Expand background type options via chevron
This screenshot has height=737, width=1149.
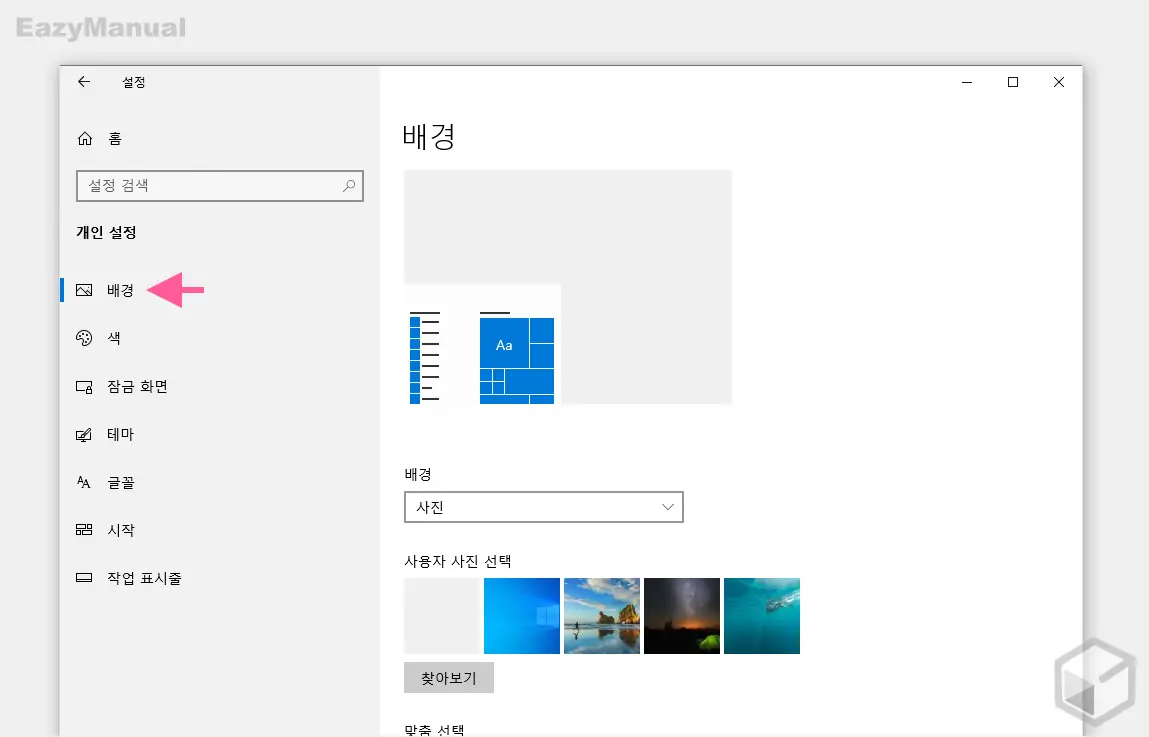click(667, 507)
